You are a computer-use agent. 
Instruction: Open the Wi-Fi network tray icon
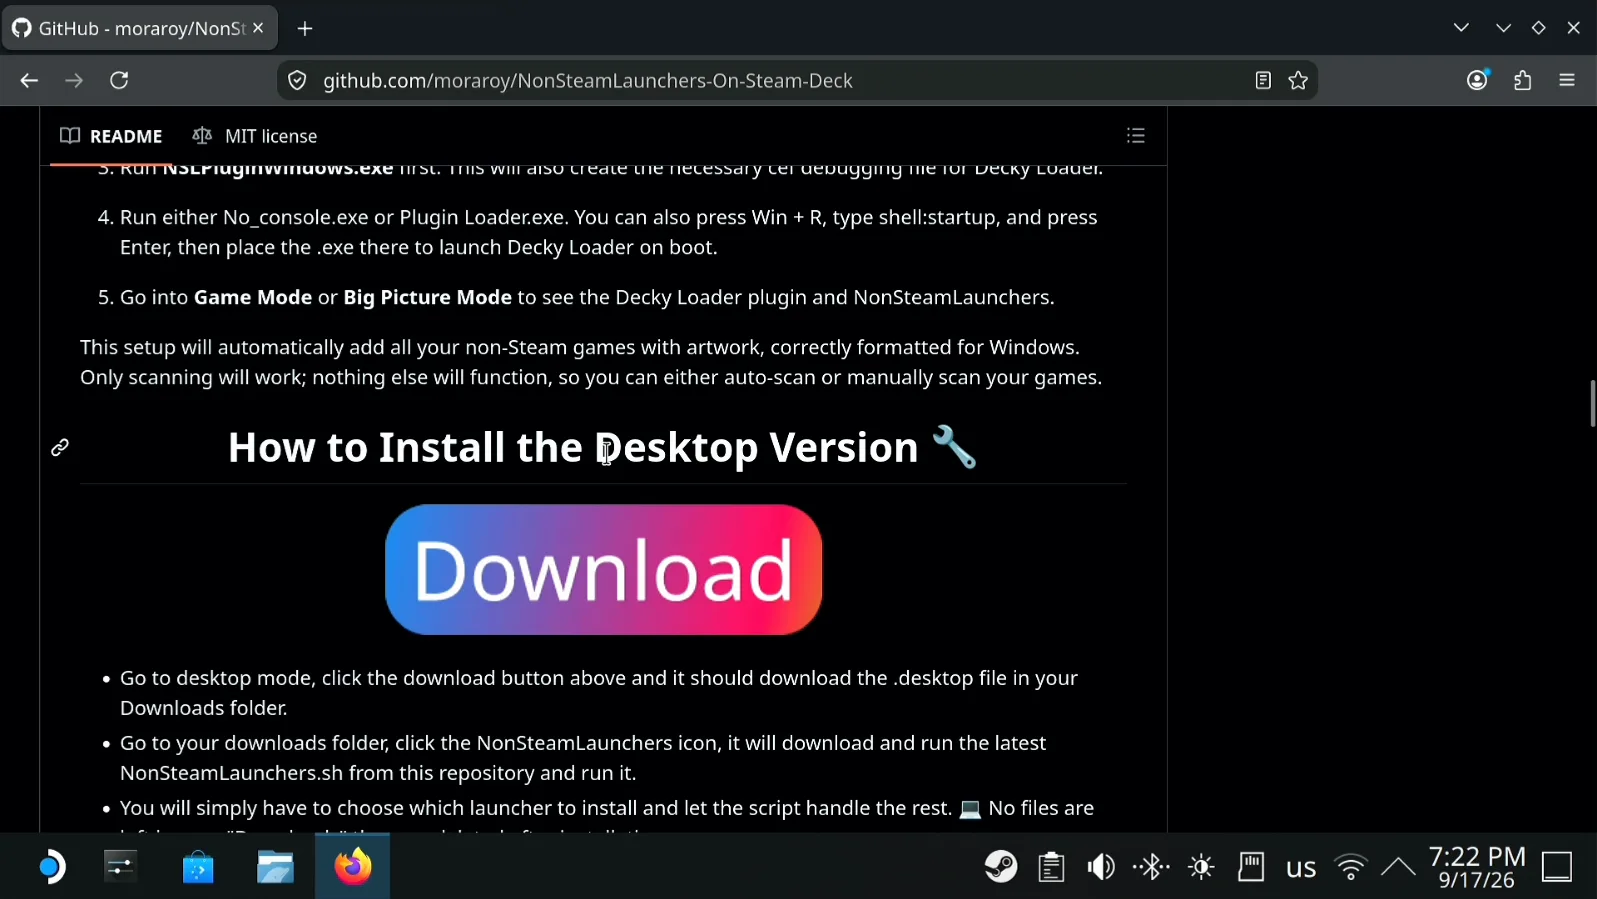[x=1351, y=867]
